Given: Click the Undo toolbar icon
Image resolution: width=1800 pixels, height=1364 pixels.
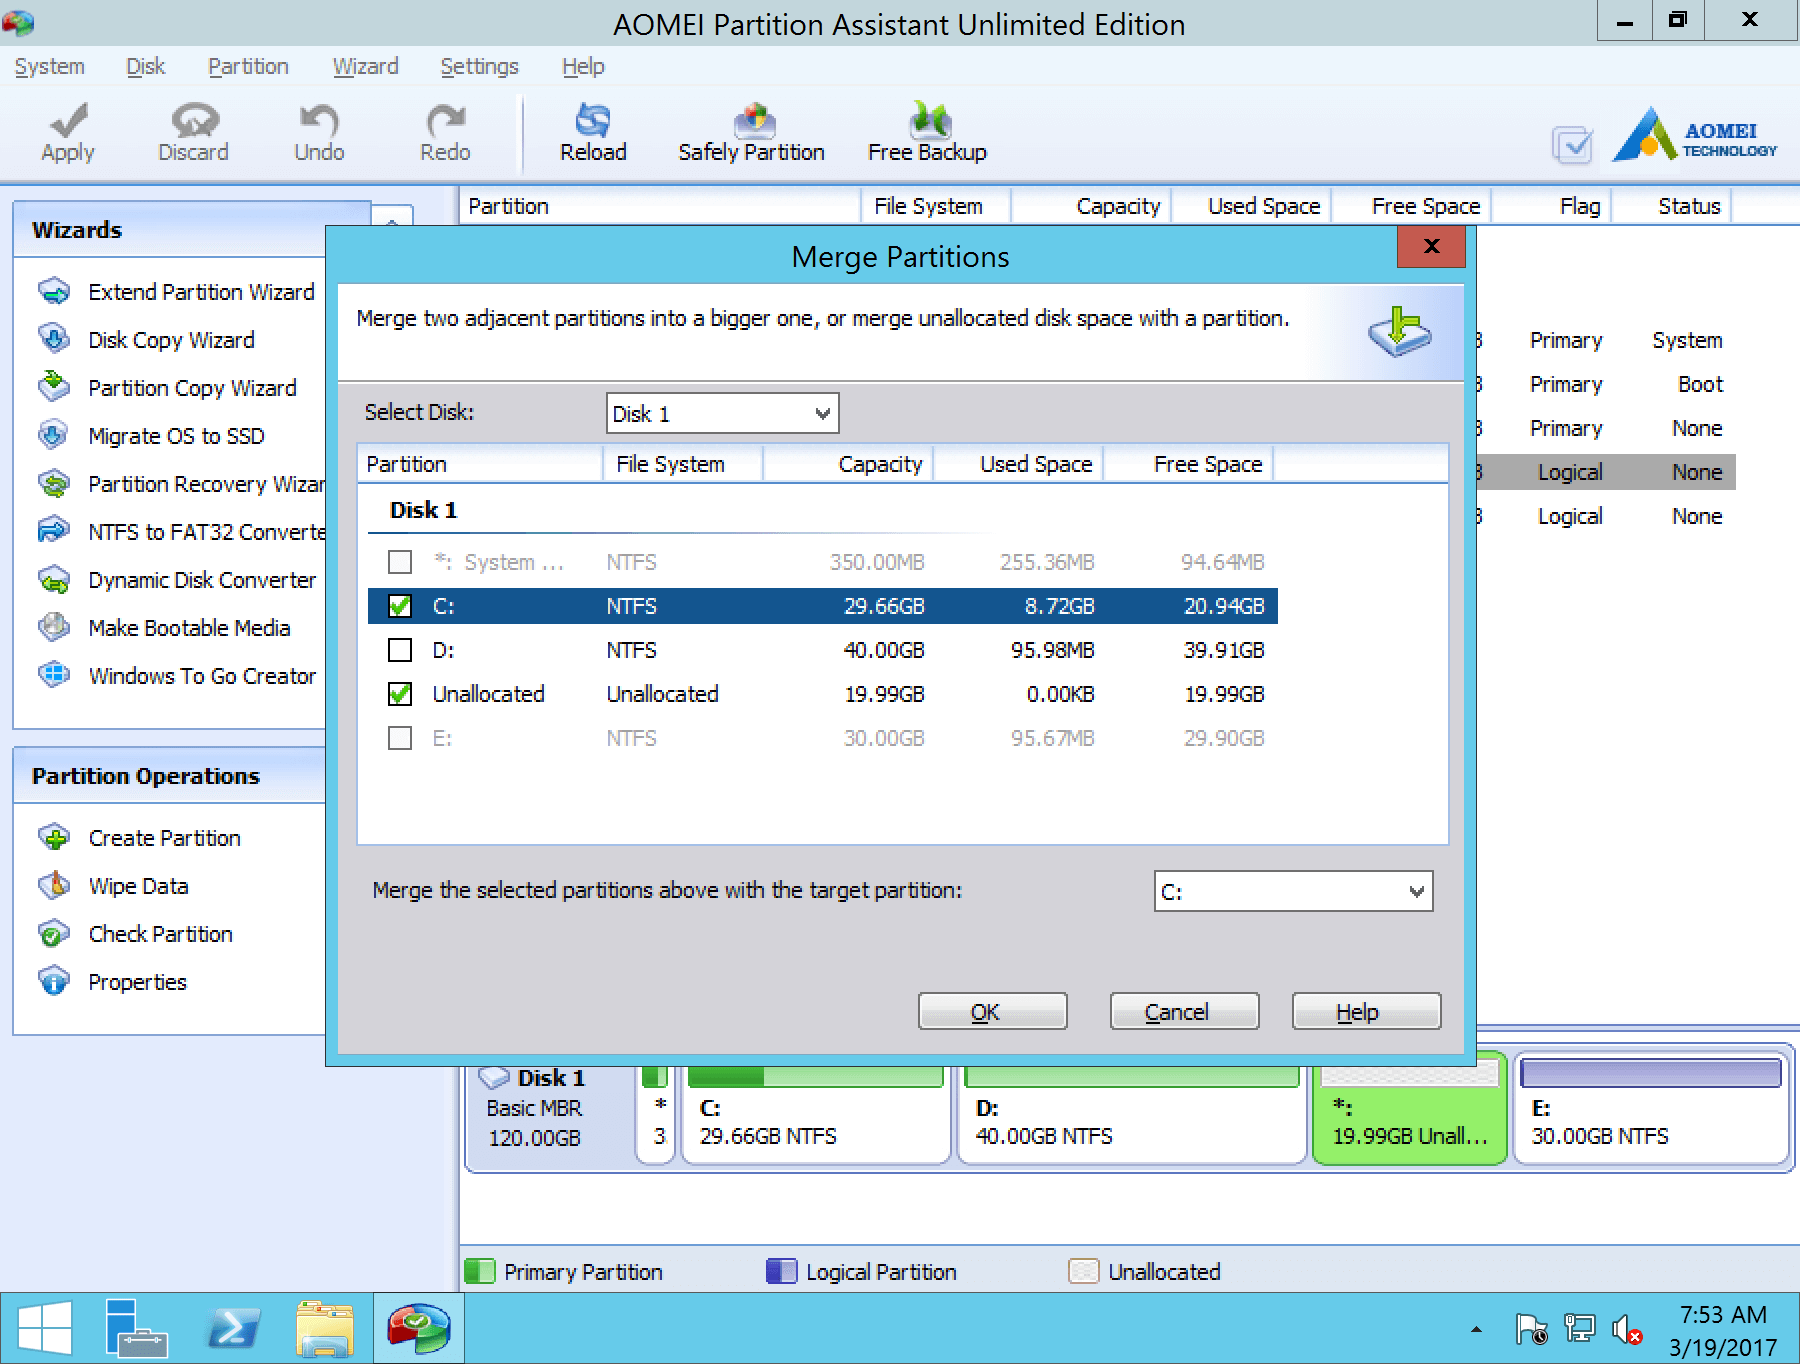Looking at the screenshot, I should (x=319, y=132).
